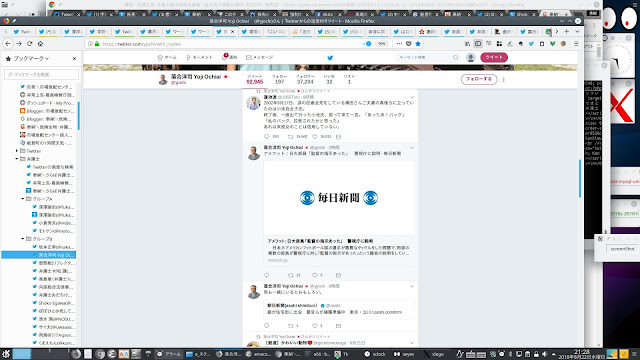Click the red ツイート button
Screen dimensions: 640x360
coord(494,58)
